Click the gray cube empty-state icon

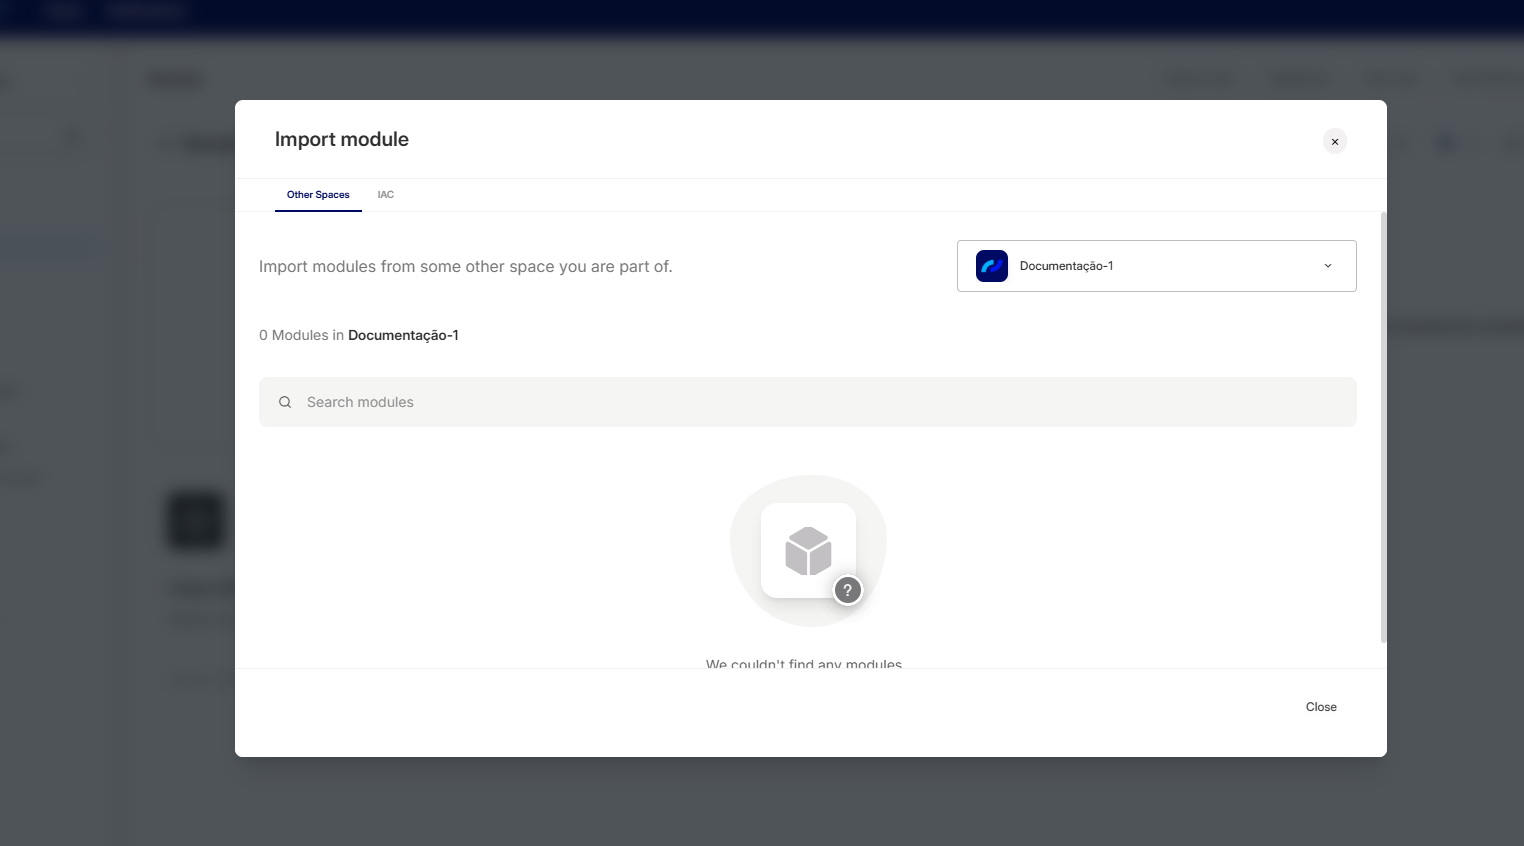pyautogui.click(x=808, y=550)
